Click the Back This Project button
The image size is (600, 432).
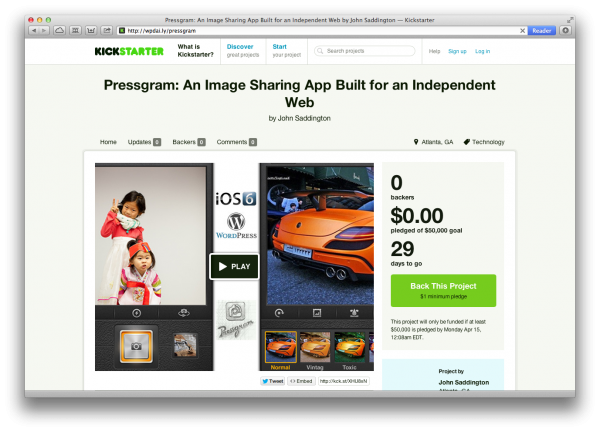pos(443,290)
